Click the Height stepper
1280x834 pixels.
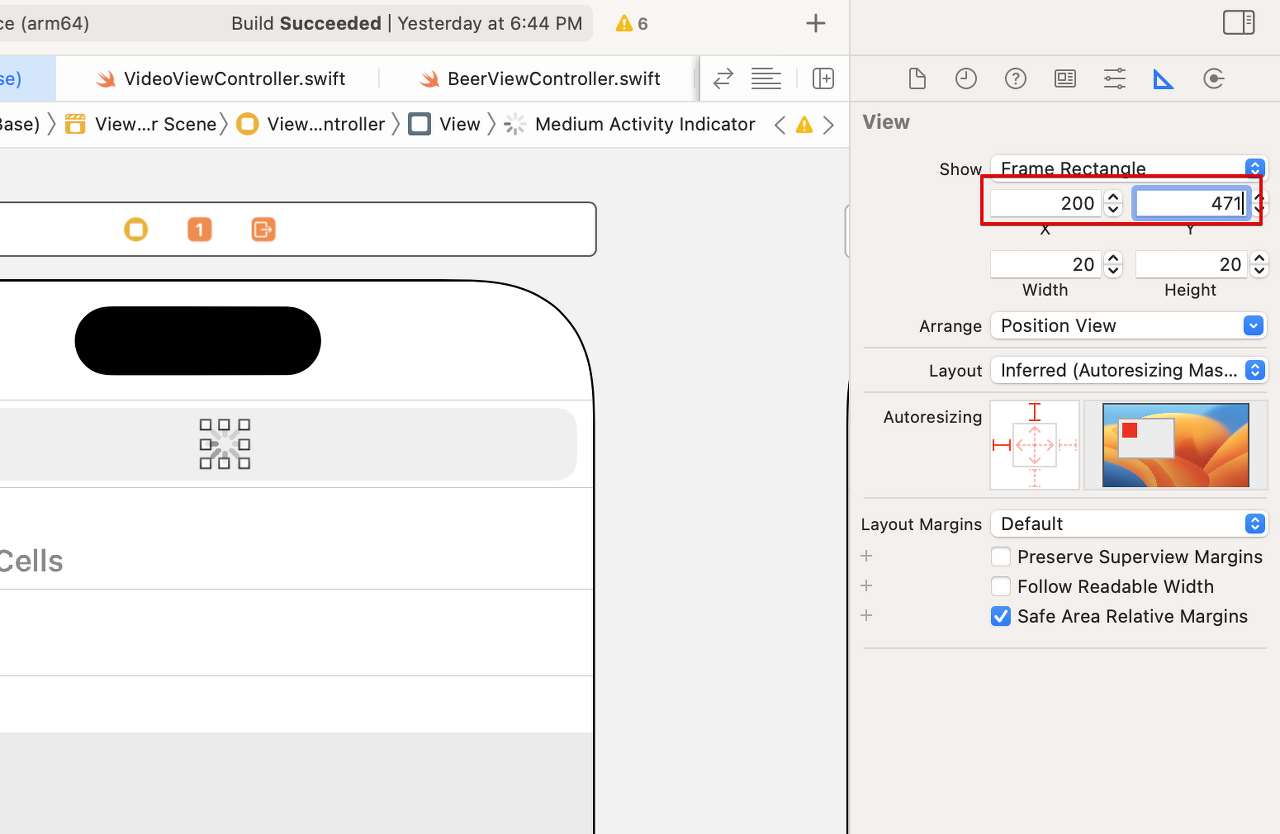(1260, 265)
